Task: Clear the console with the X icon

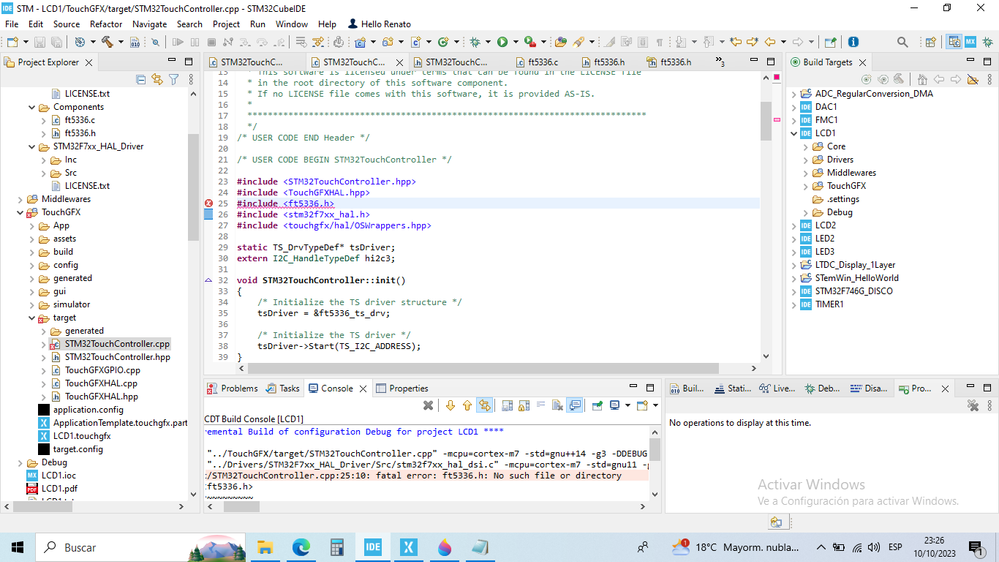Action: pyautogui.click(x=428, y=405)
